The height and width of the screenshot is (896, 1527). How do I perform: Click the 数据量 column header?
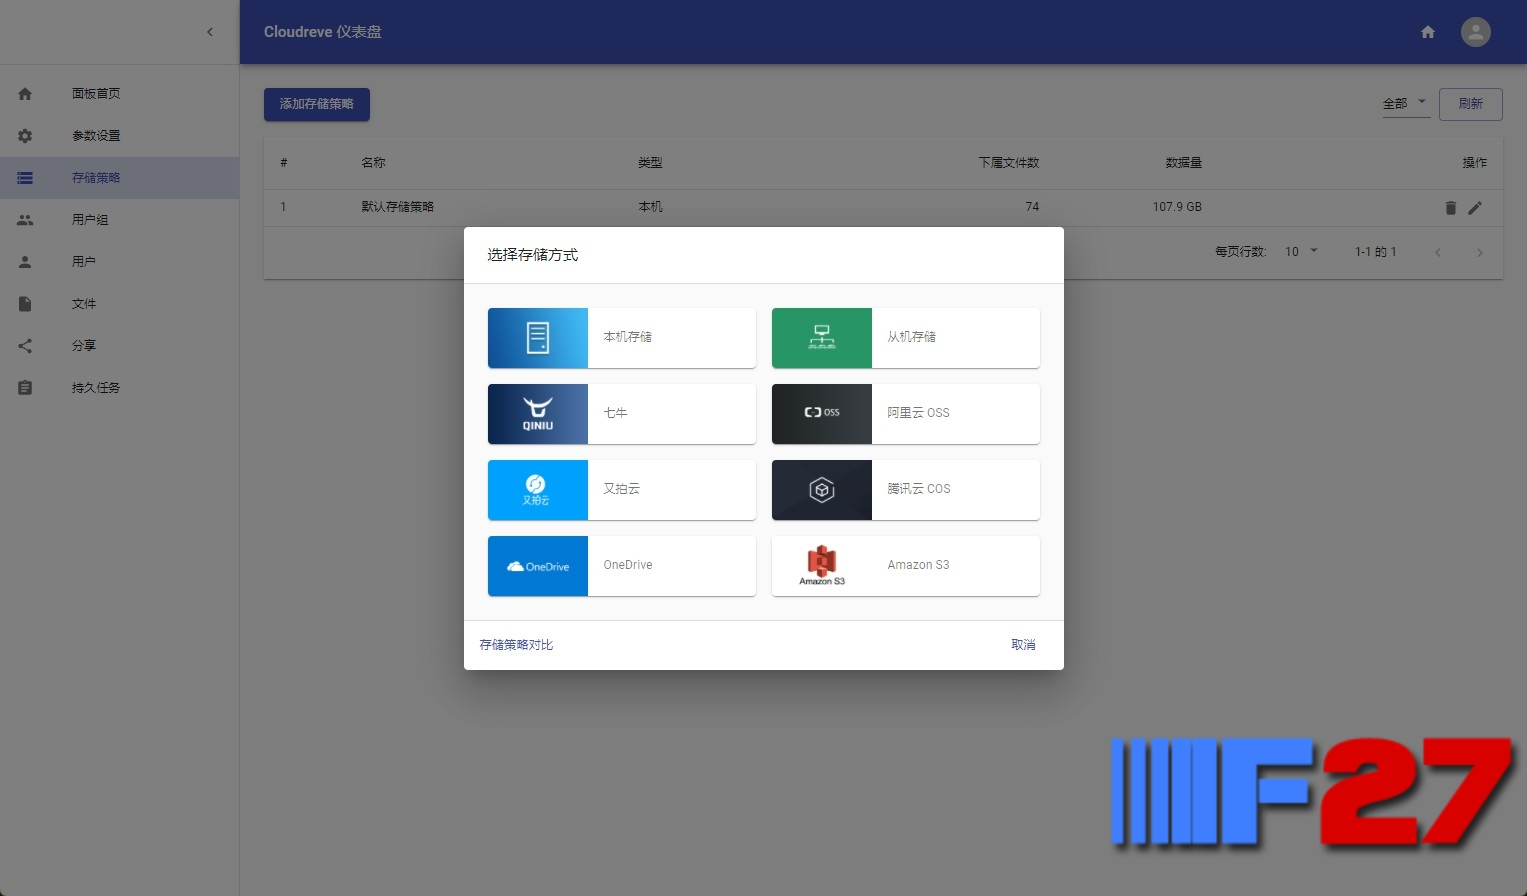click(1183, 163)
